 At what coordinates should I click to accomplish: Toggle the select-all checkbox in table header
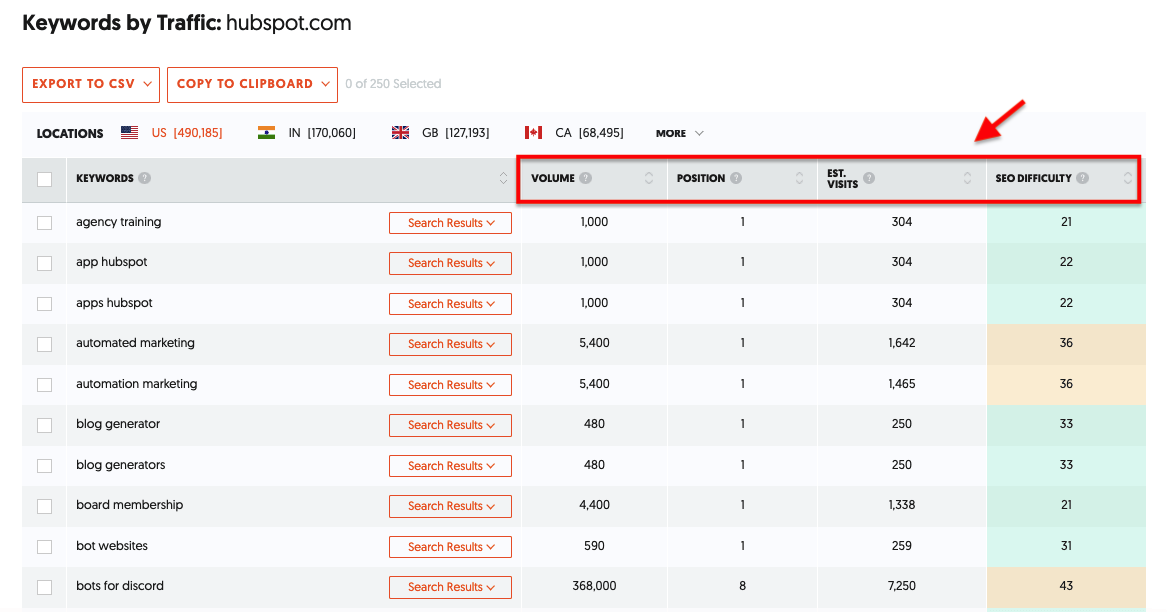pyautogui.click(x=44, y=180)
